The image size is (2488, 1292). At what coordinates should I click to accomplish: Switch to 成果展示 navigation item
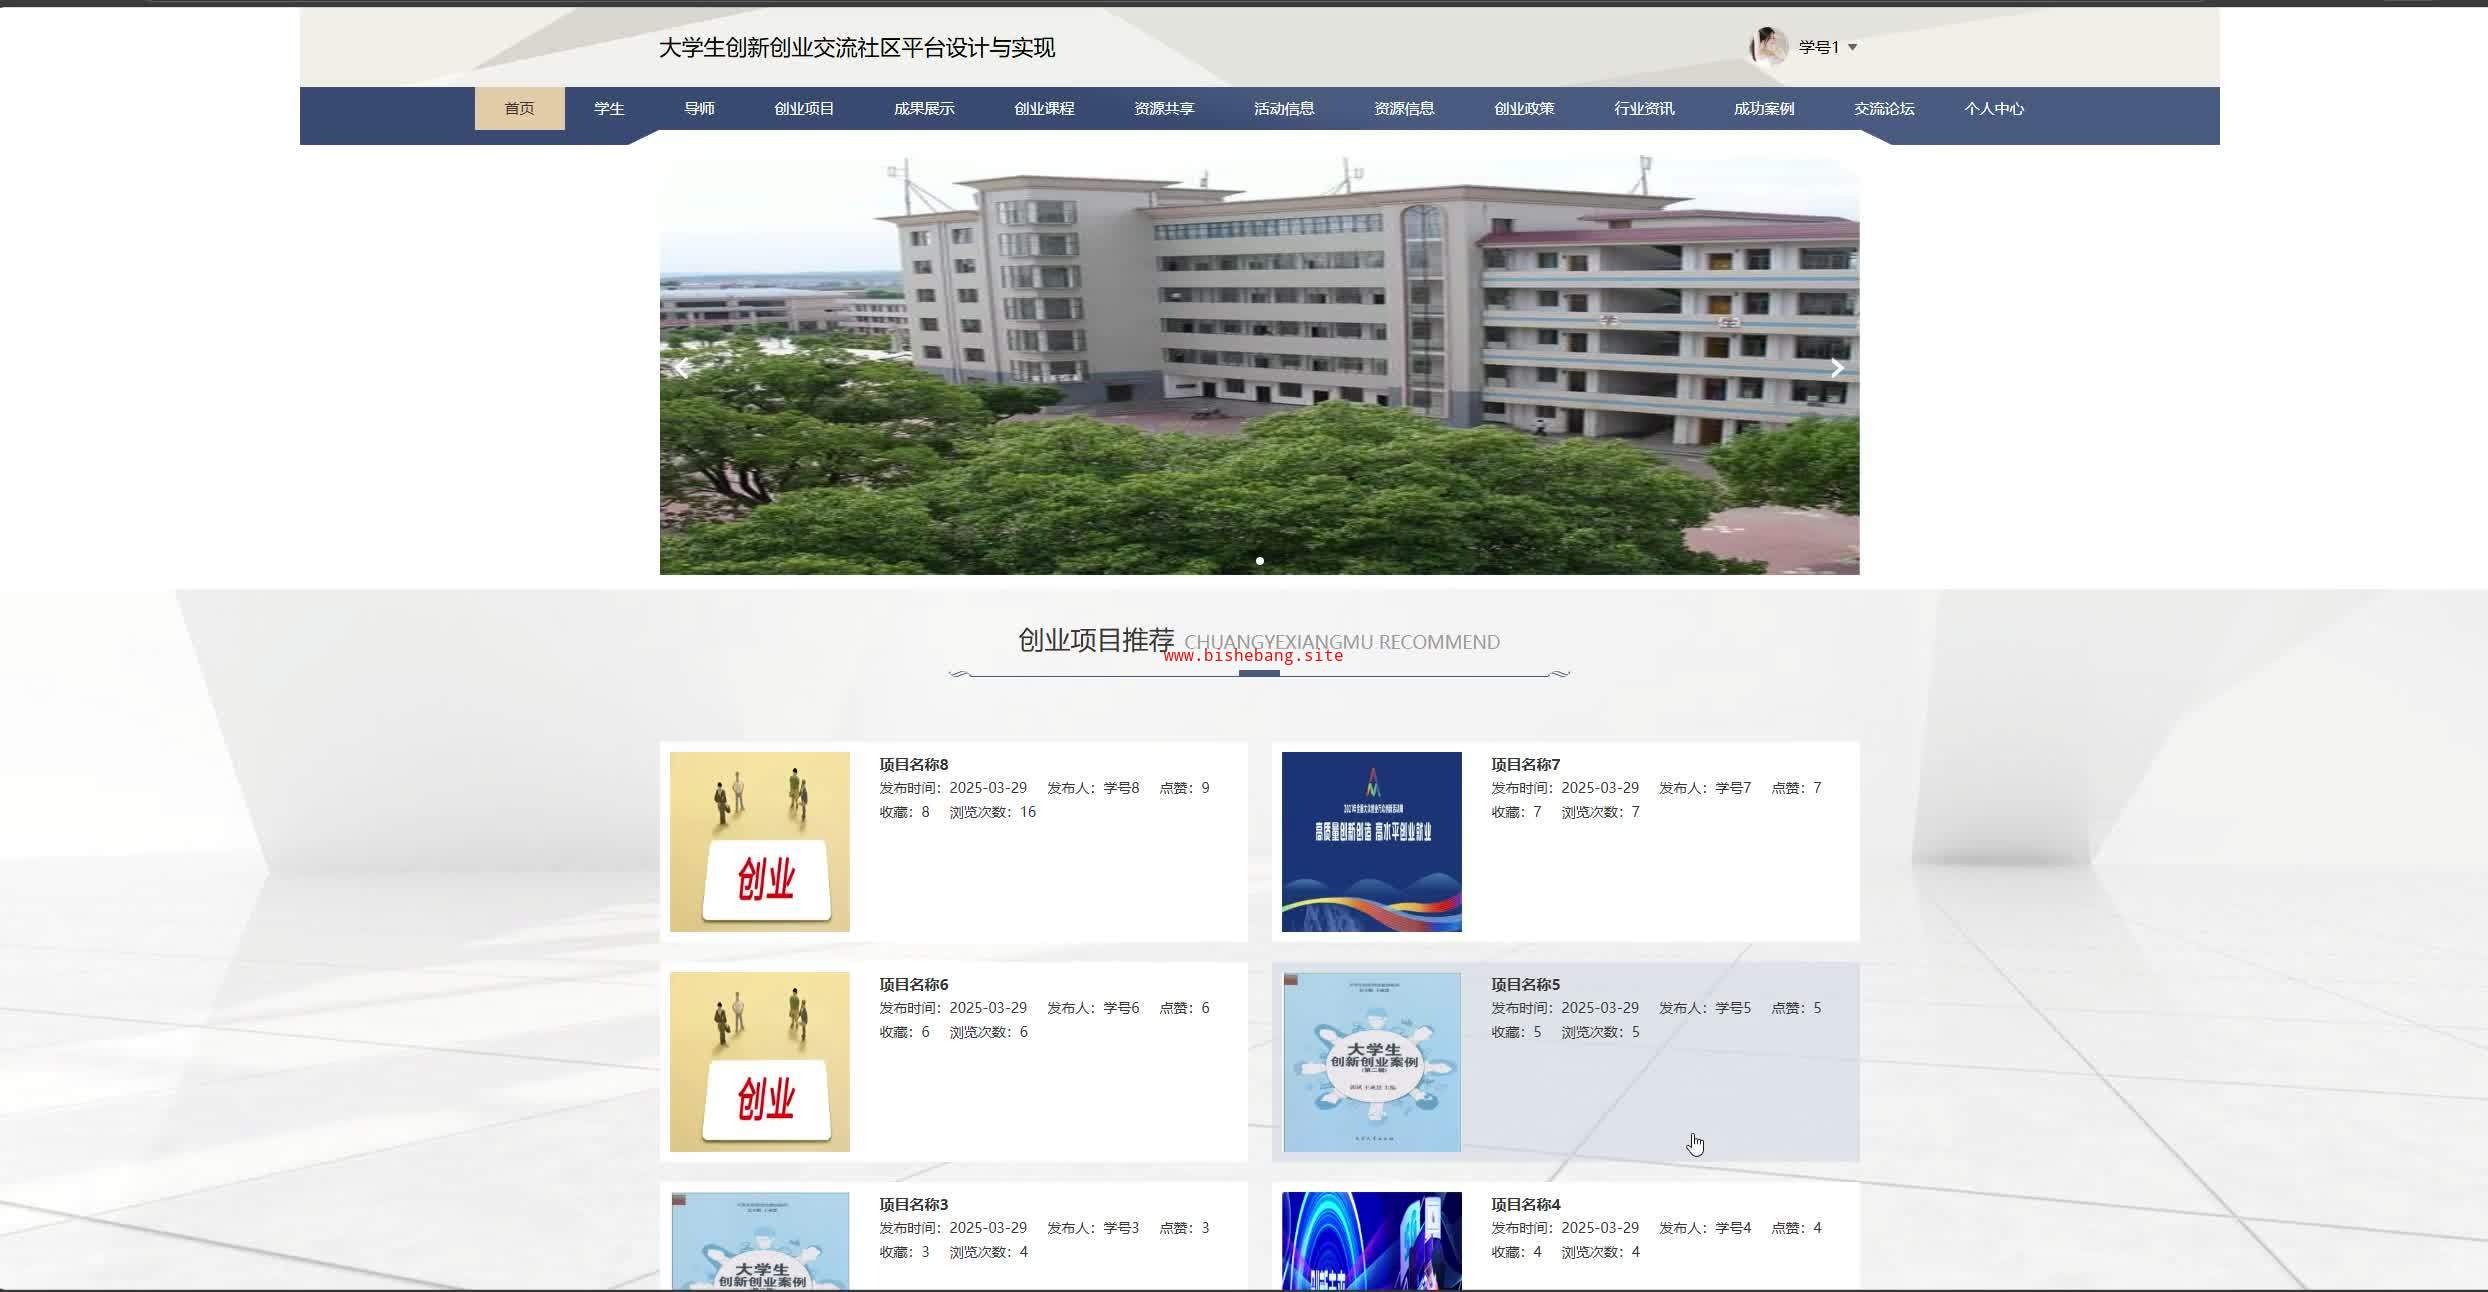923,108
